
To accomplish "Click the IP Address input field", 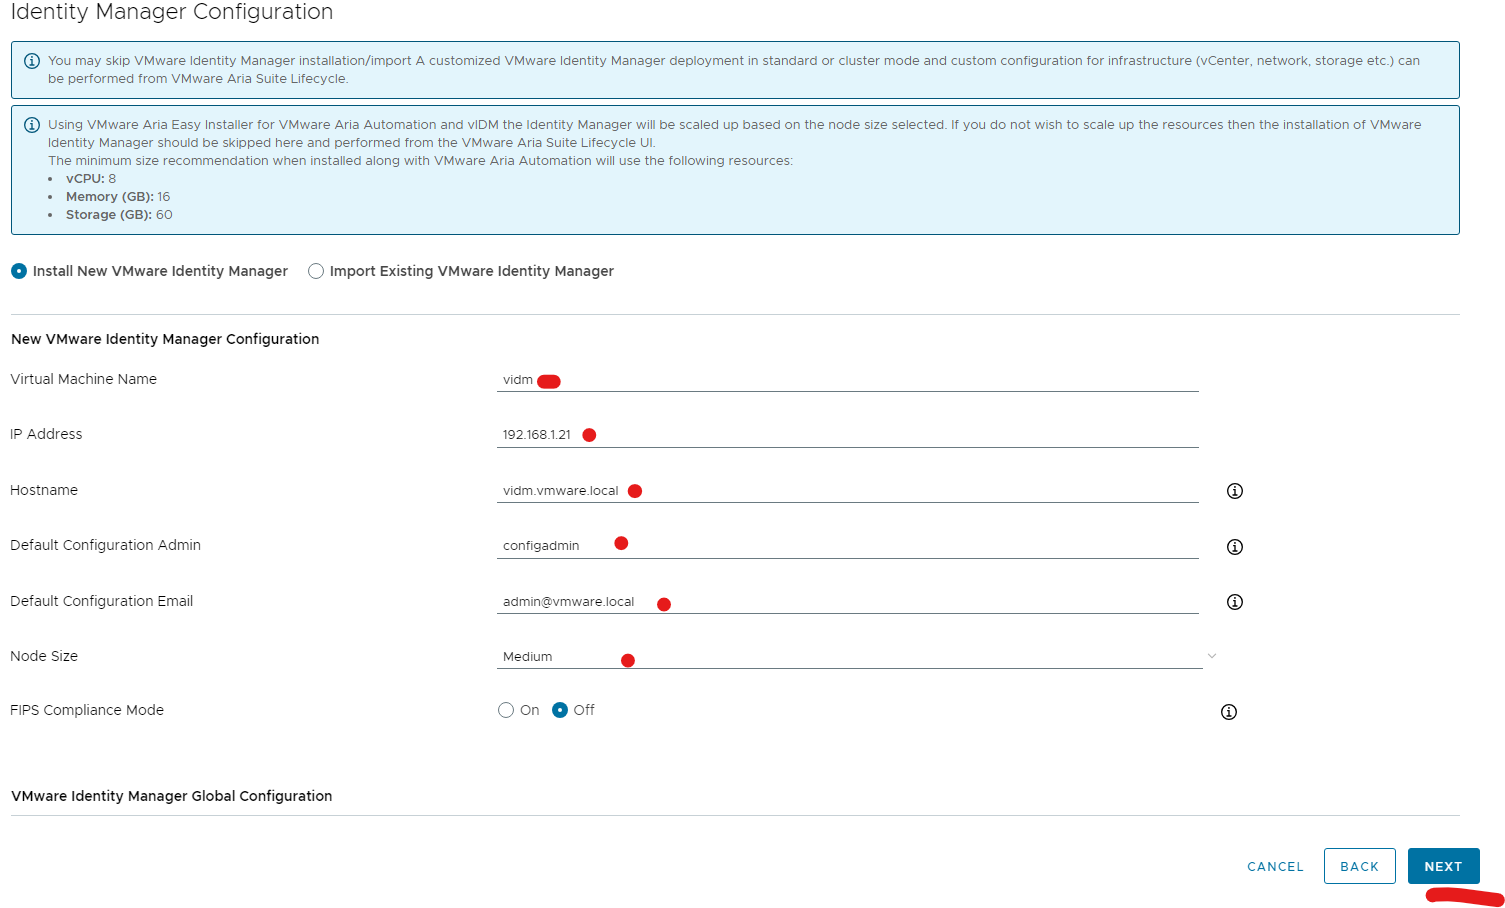I will 847,435.
